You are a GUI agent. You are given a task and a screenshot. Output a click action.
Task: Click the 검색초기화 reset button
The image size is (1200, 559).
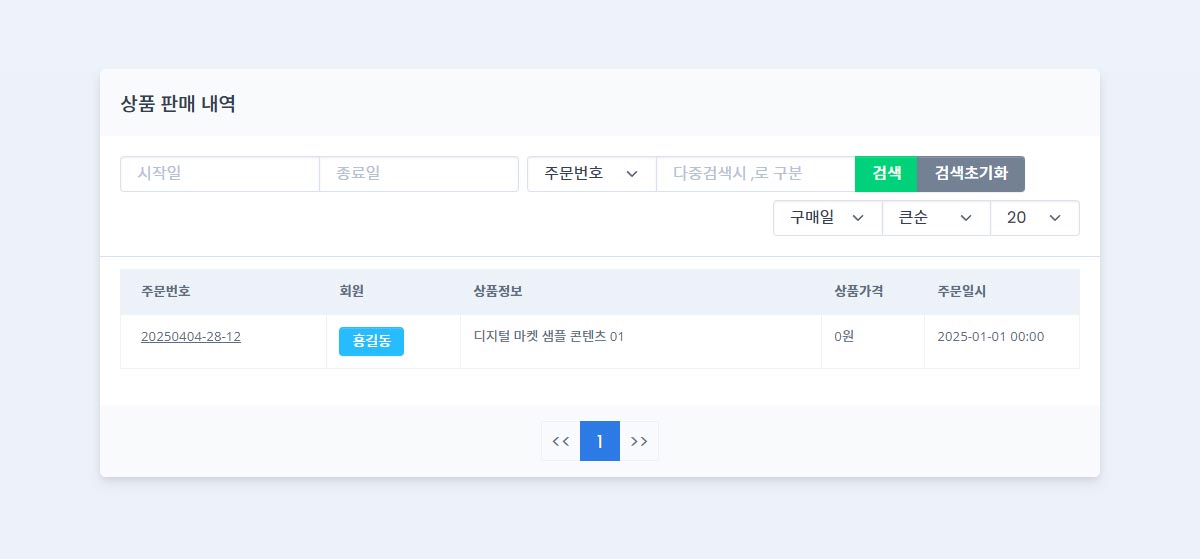point(971,174)
